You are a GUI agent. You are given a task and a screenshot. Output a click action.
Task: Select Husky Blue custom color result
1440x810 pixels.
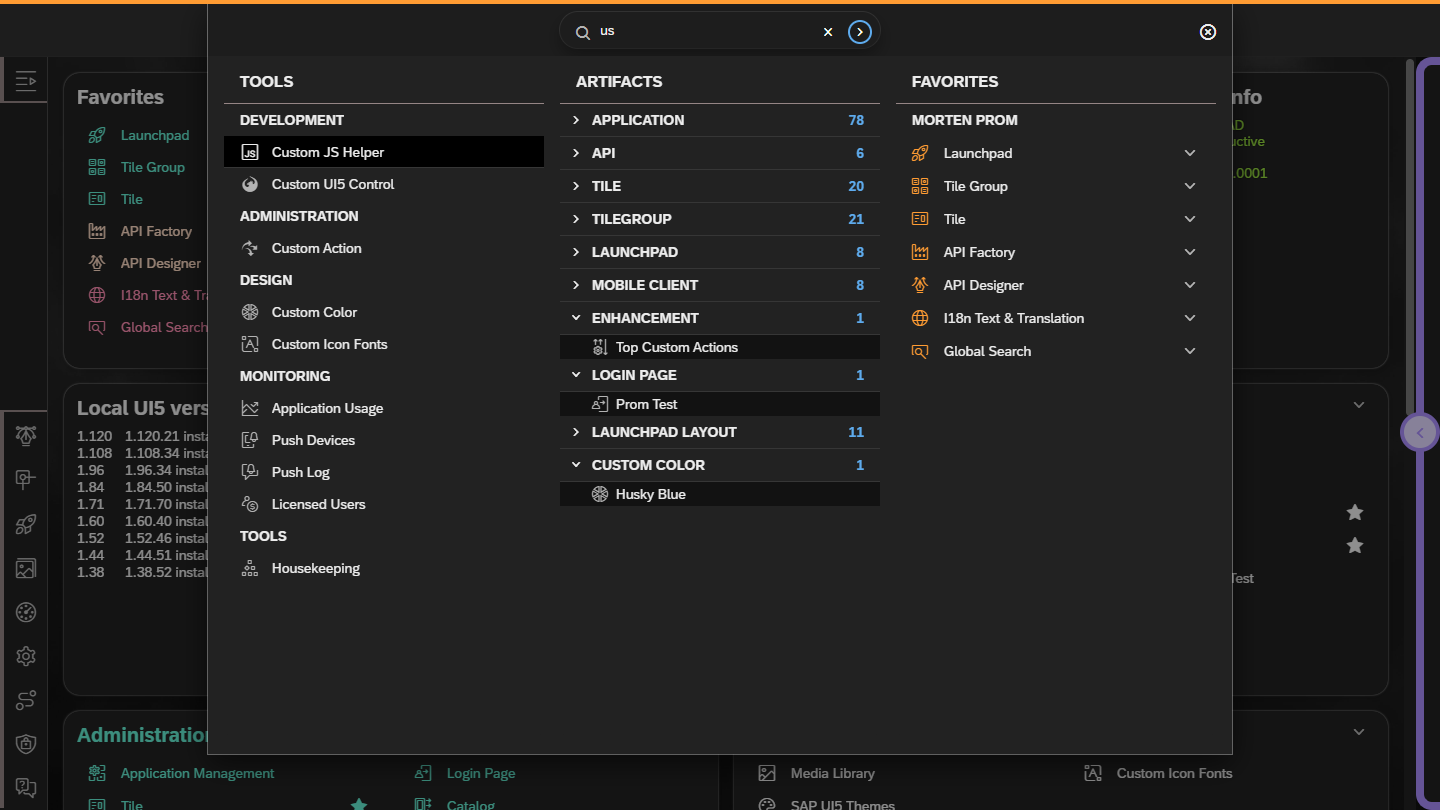[x=650, y=494]
